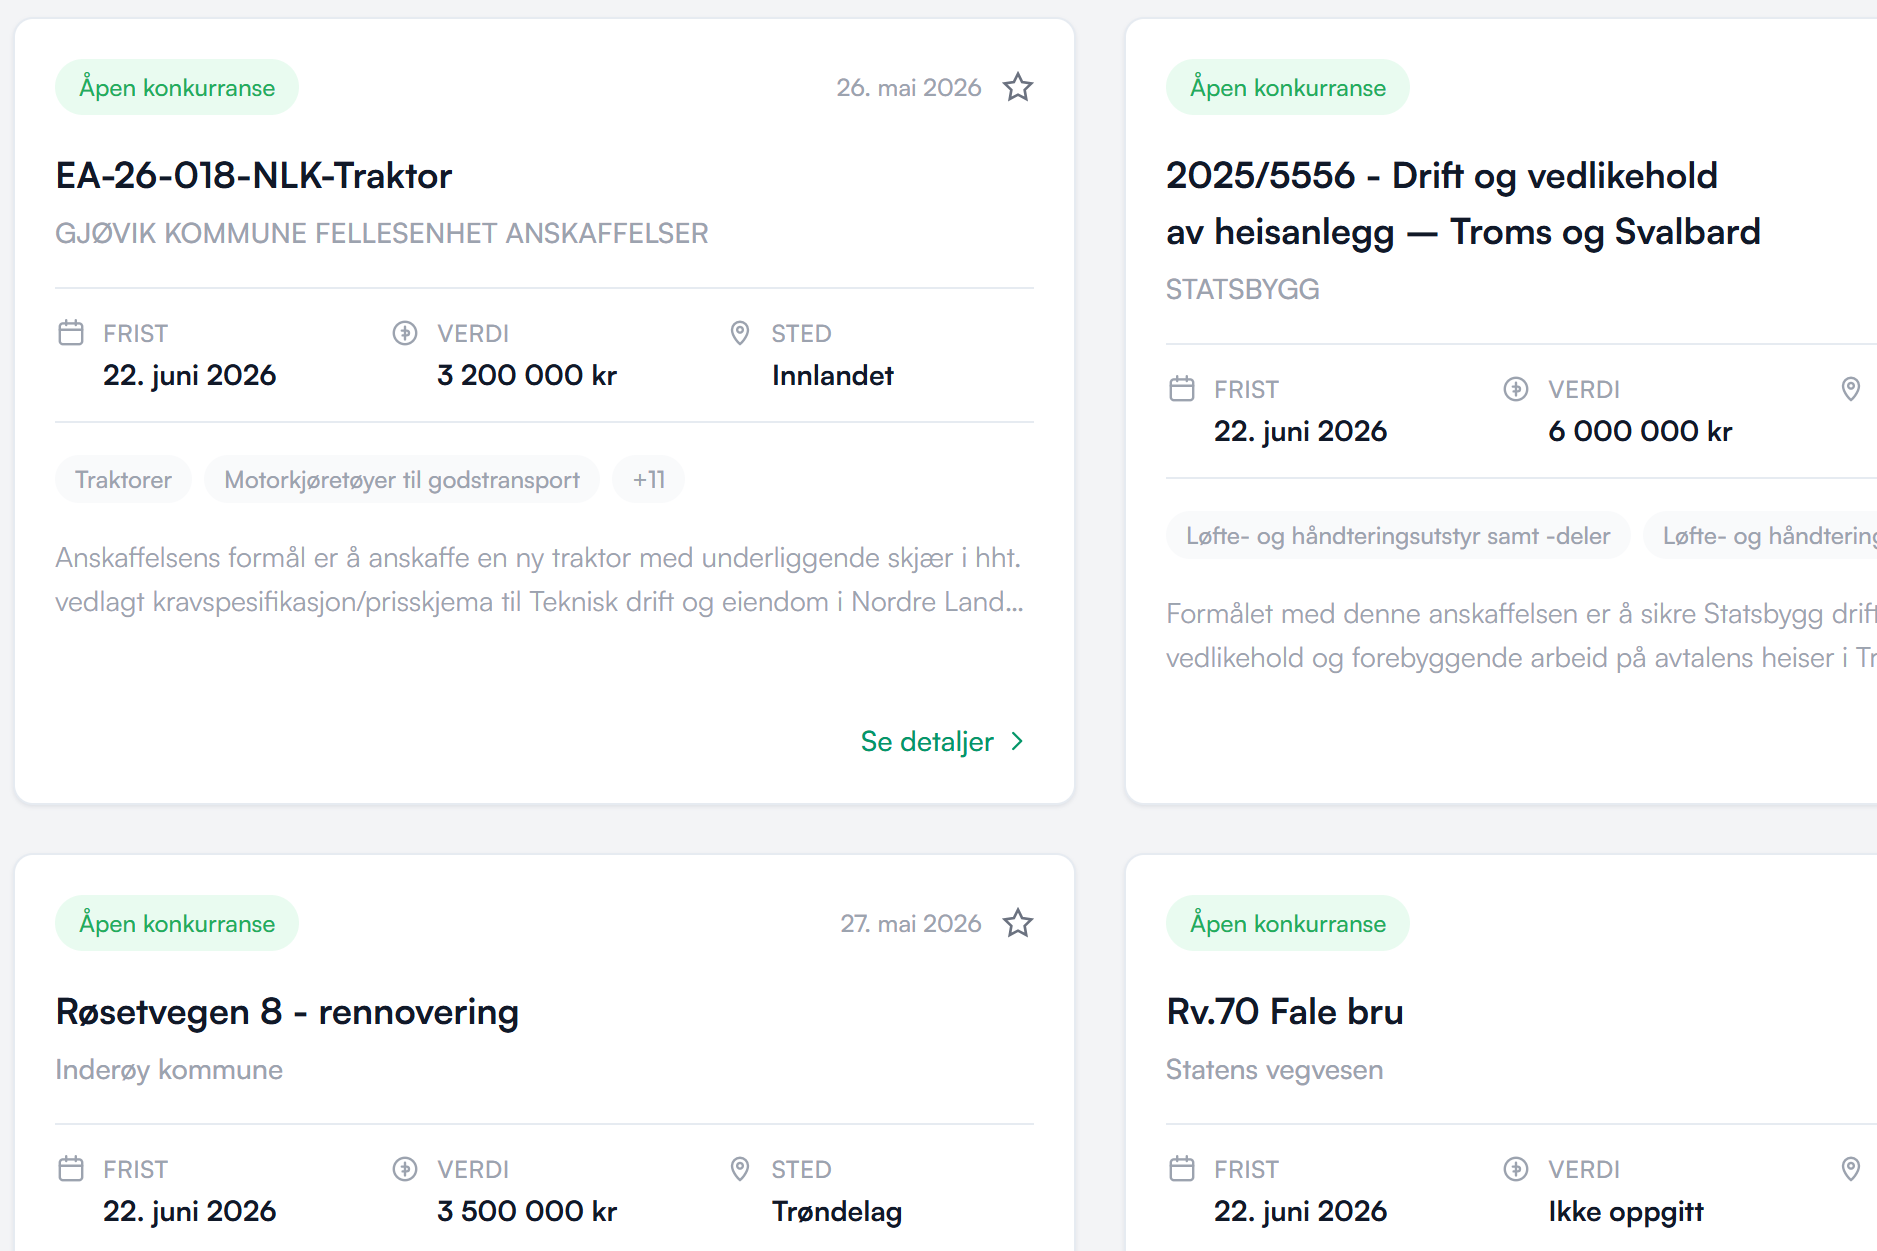This screenshot has width=1877, height=1251.
Task: Expand the +11 more categories tag
Action: [649, 479]
